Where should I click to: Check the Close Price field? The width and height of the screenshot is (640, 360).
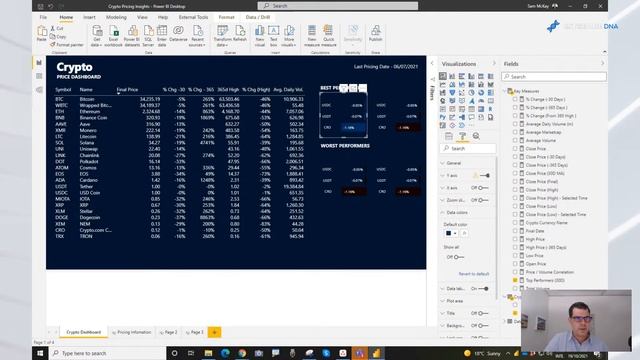[515, 149]
